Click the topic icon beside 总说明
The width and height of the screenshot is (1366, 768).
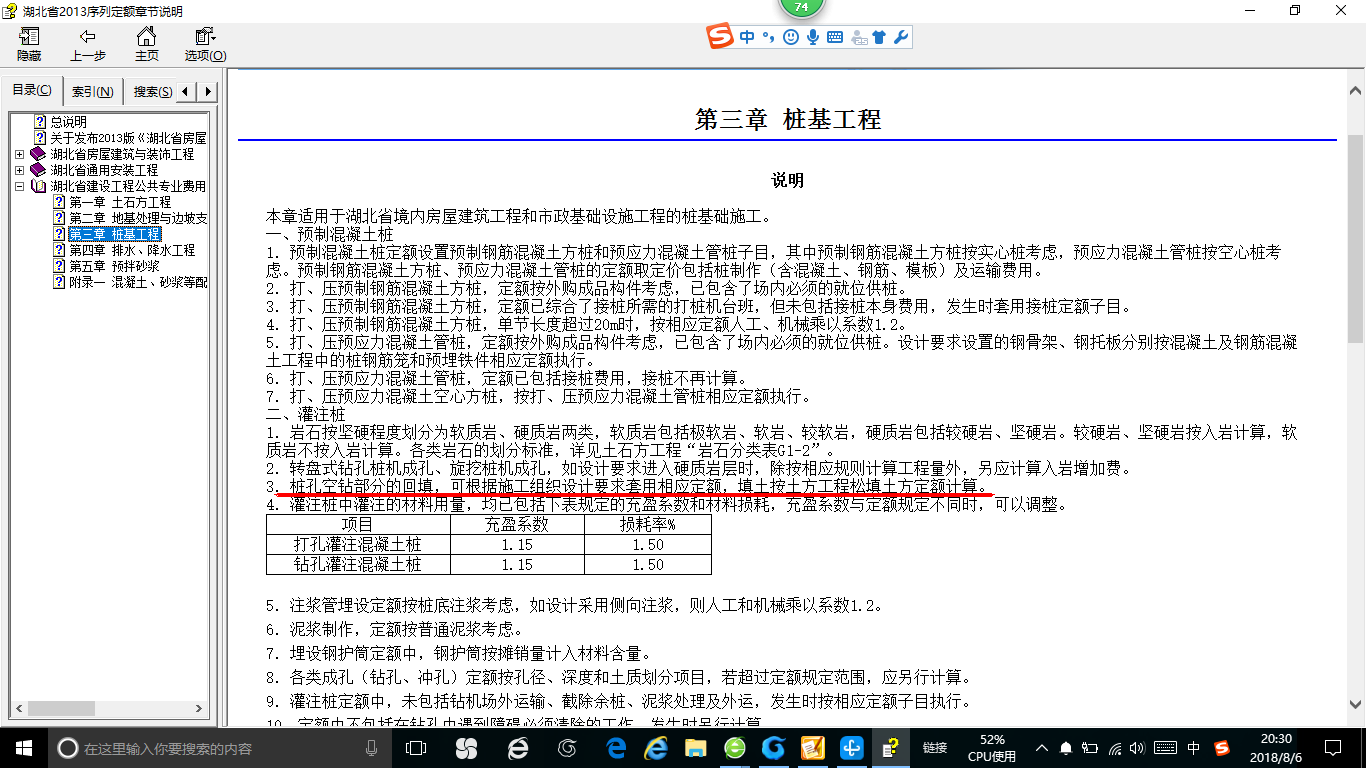(x=40, y=122)
